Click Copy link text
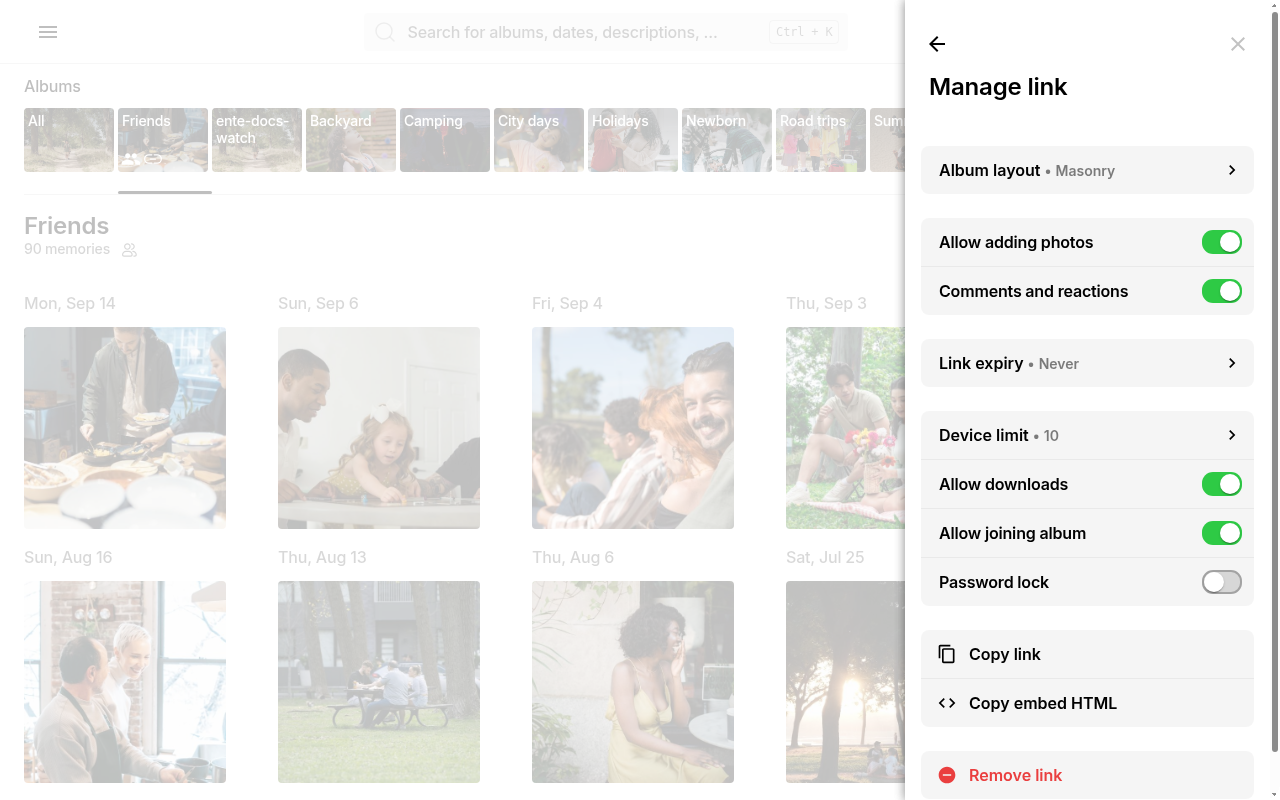 [1004, 654]
